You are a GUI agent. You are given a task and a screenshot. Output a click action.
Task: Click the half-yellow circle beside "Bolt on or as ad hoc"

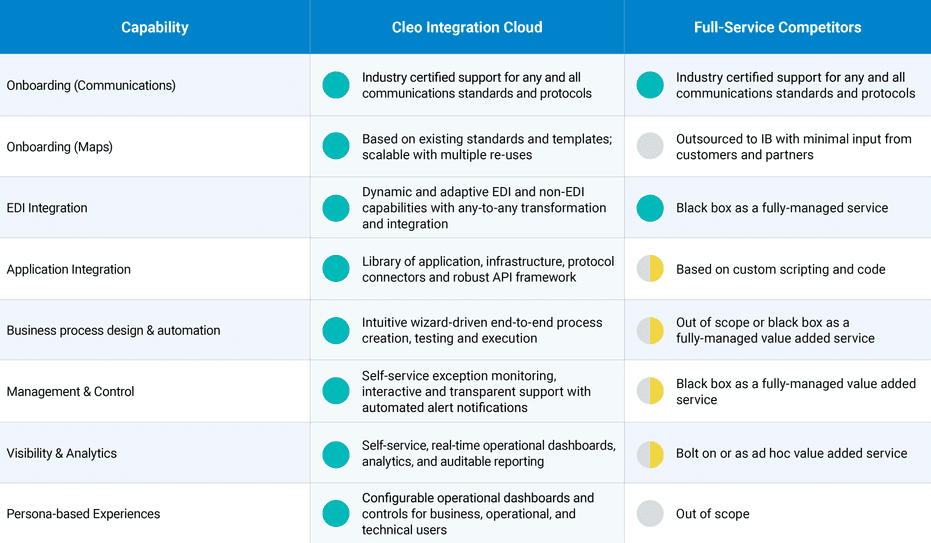(x=650, y=454)
